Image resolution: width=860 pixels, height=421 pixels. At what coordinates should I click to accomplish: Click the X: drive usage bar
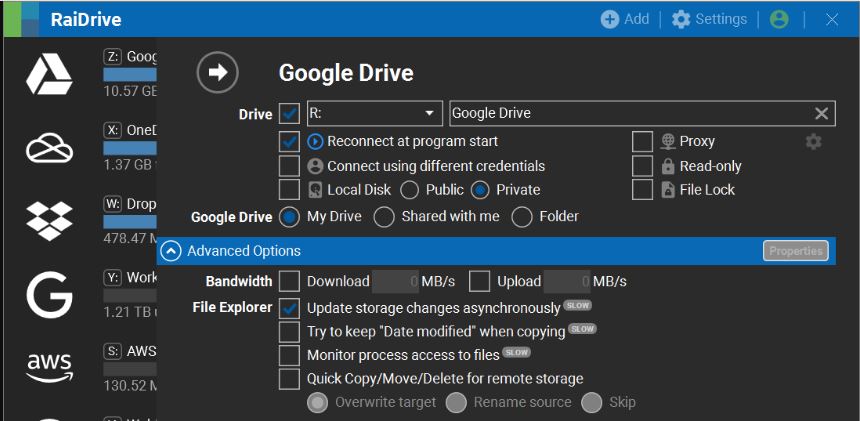pyautogui.click(x=130, y=148)
